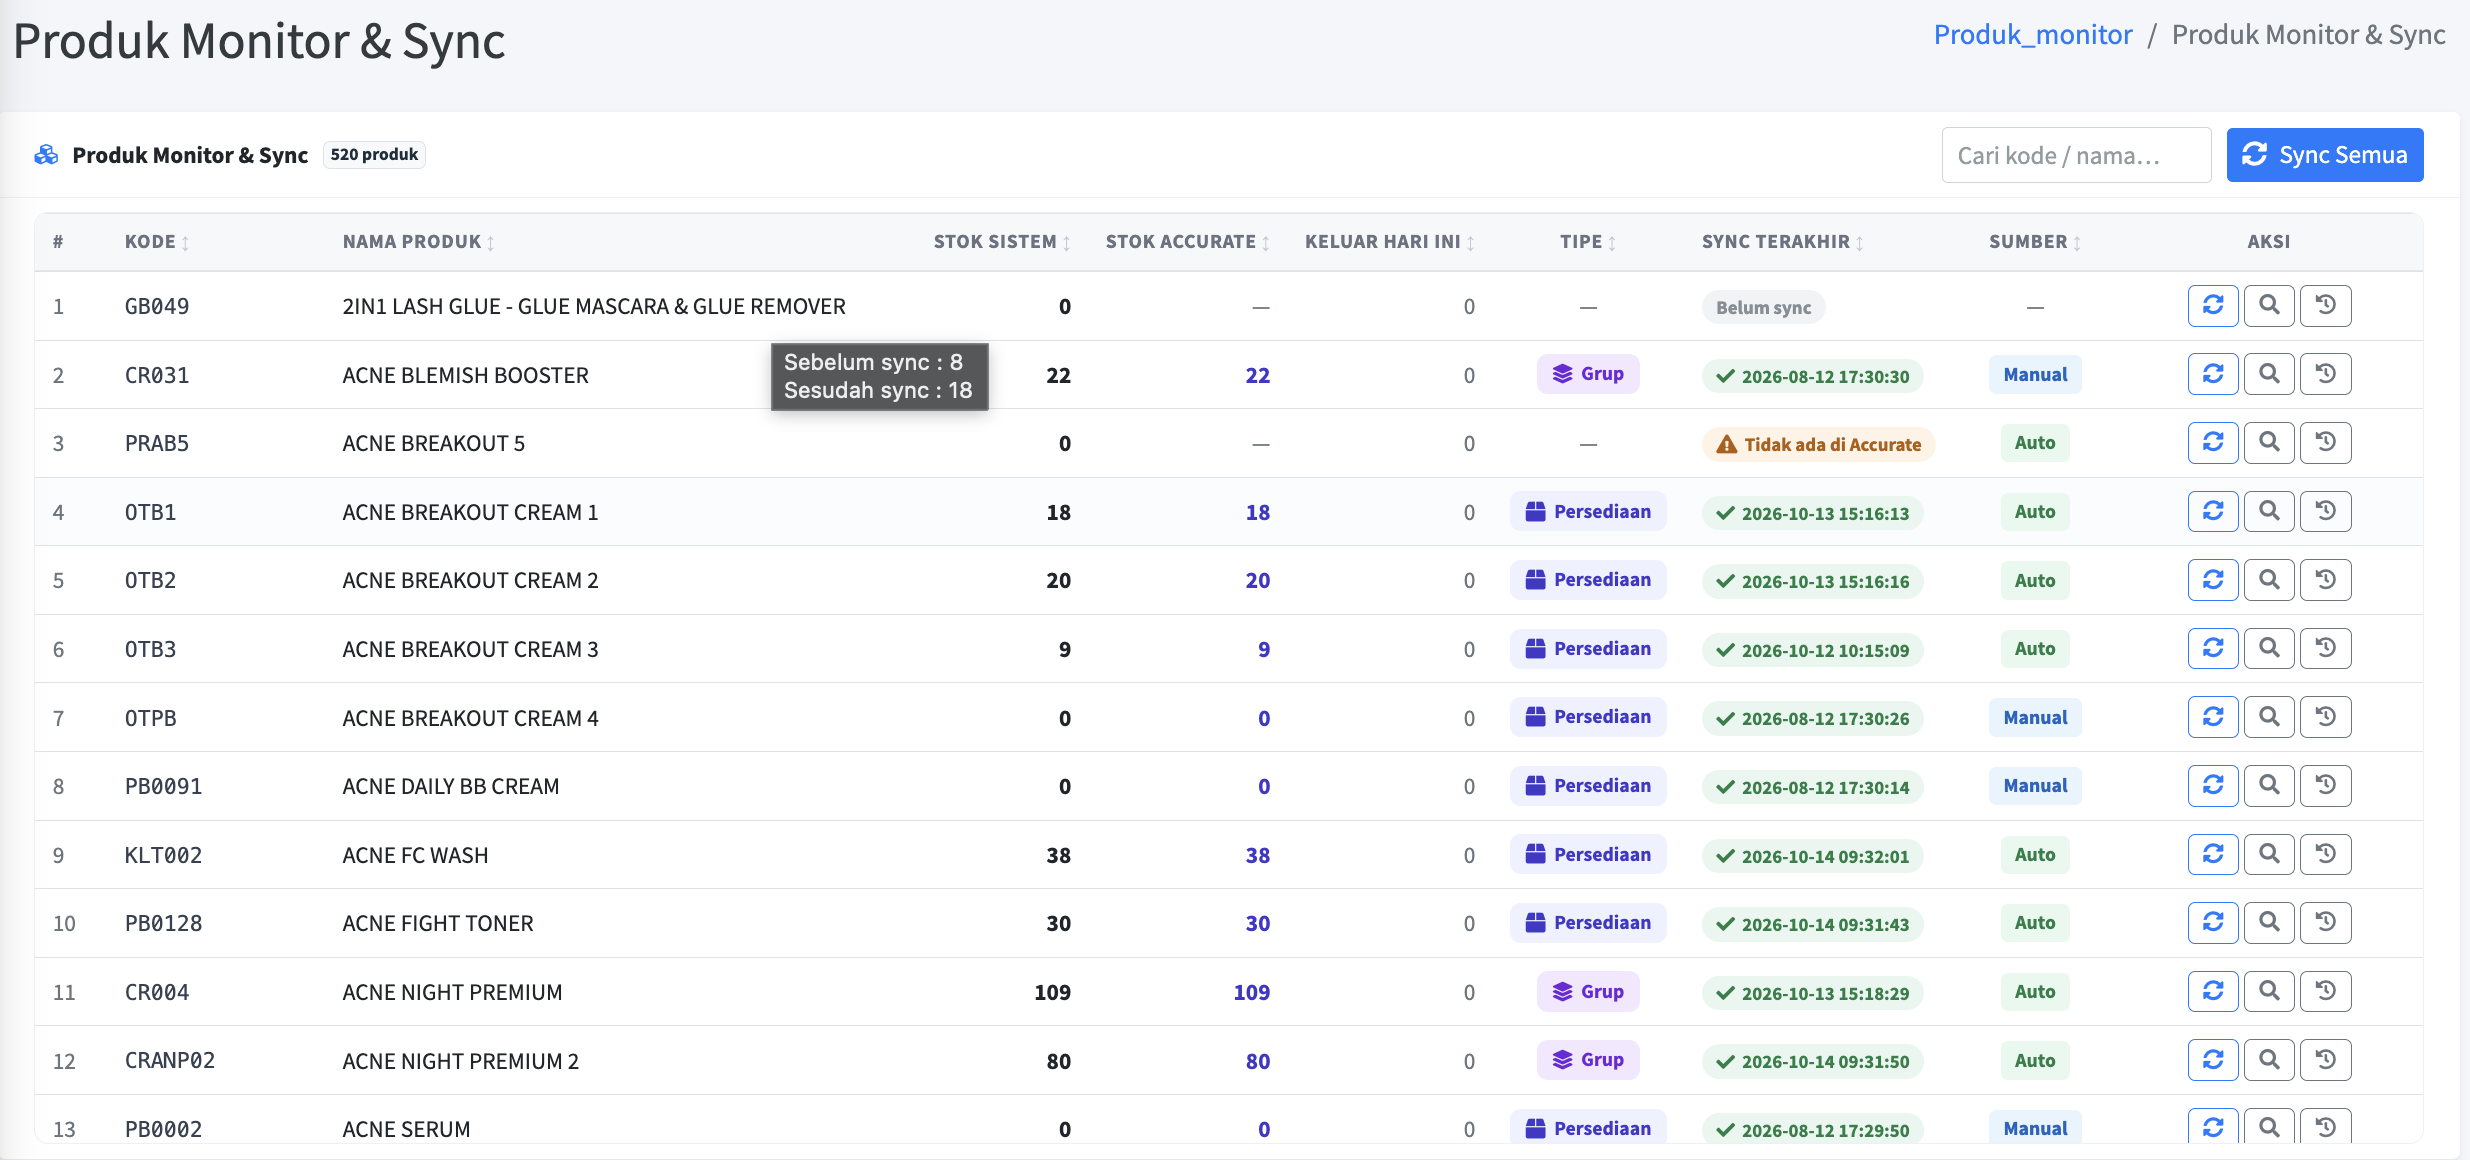
Task: Focus the Cari kode / nama search field
Action: pos(2075,155)
